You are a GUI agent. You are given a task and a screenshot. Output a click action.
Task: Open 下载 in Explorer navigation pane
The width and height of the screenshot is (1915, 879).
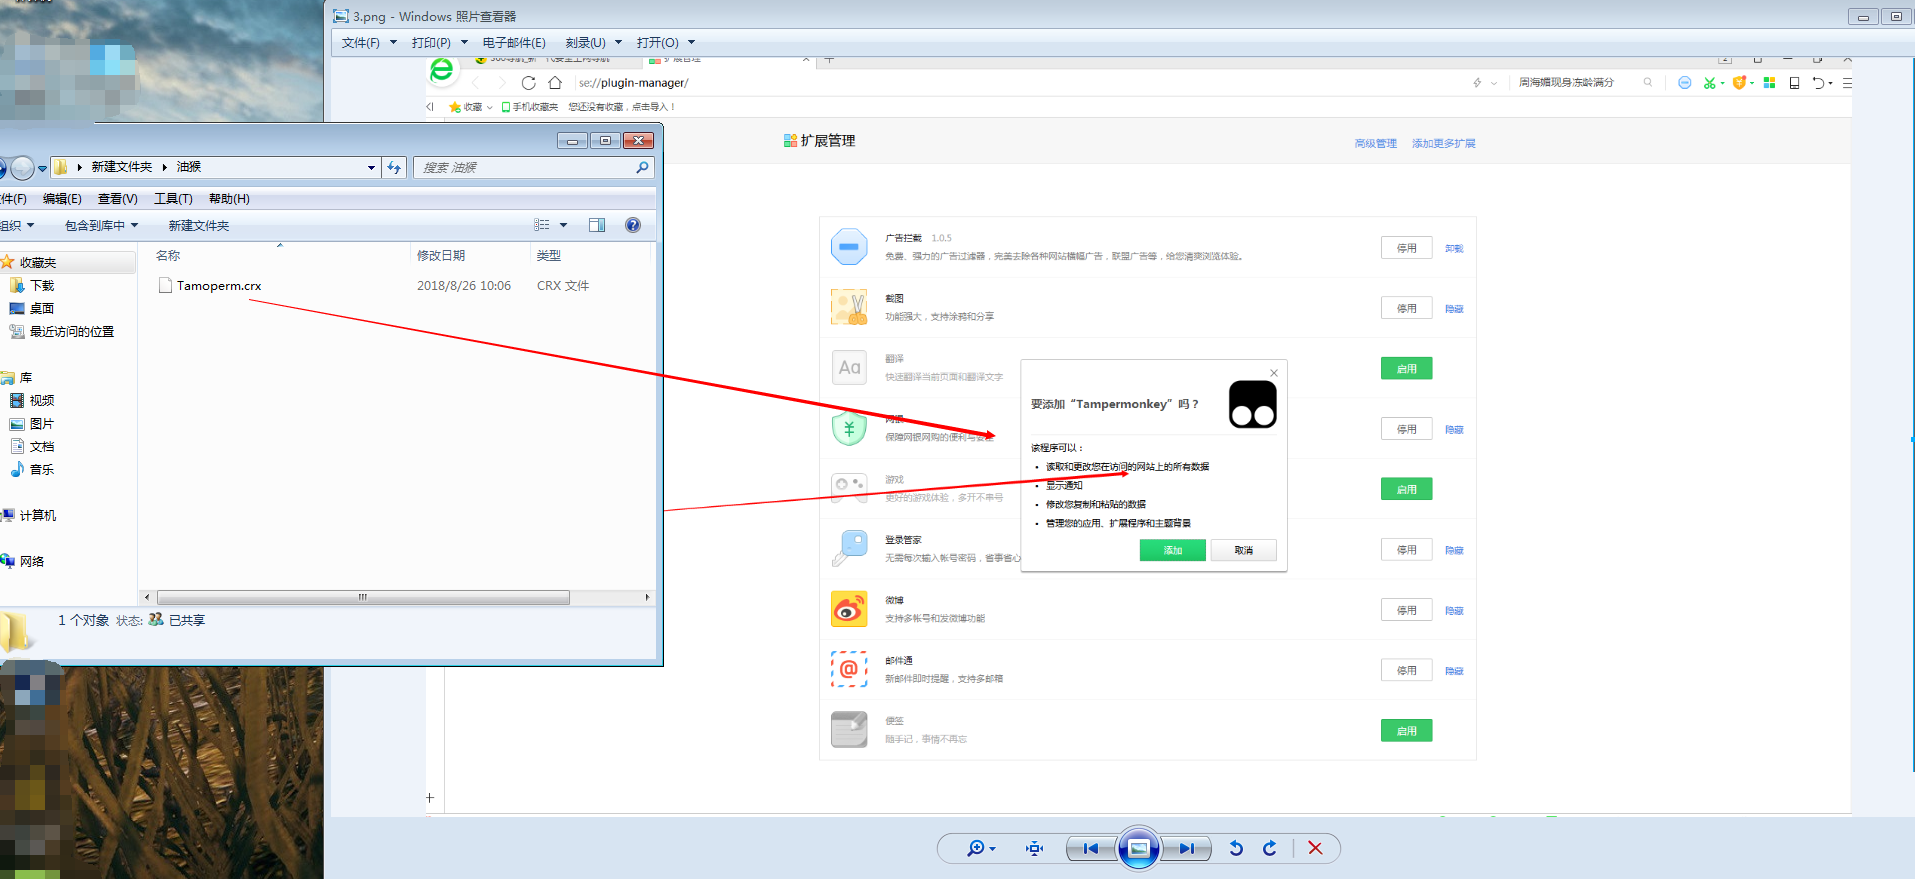(x=42, y=286)
